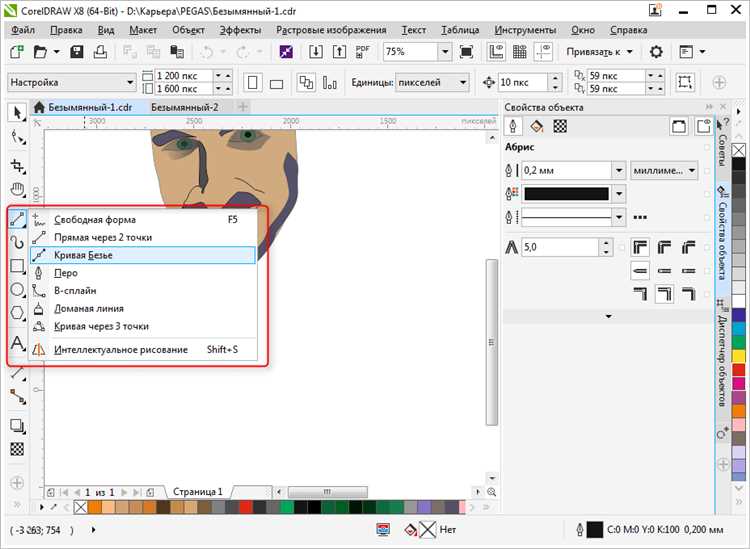Click the Full-screen preview icon
Viewport: 750px width, 549px height.
tap(466, 52)
